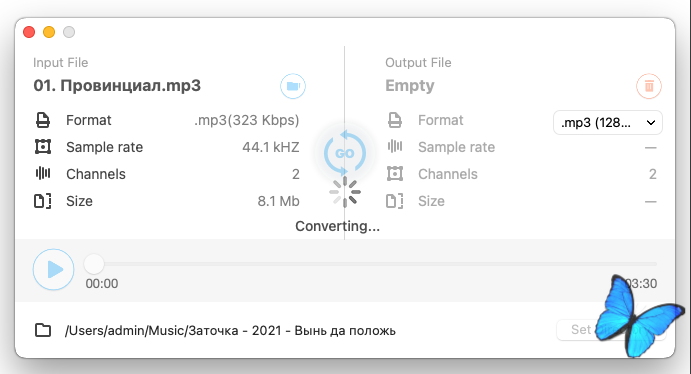This screenshot has height=374, width=691.
Task: Click the red trash delete output icon
Action: click(649, 86)
